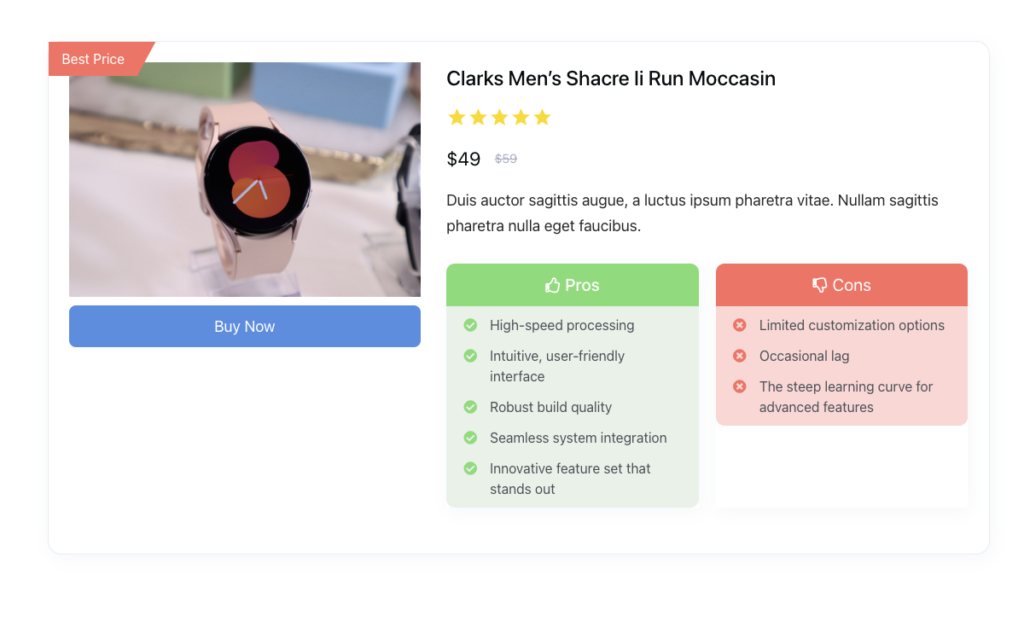1024x621 pixels.
Task: Click the check icon next to Intuitive, user-friendly interface
Action: (470, 356)
